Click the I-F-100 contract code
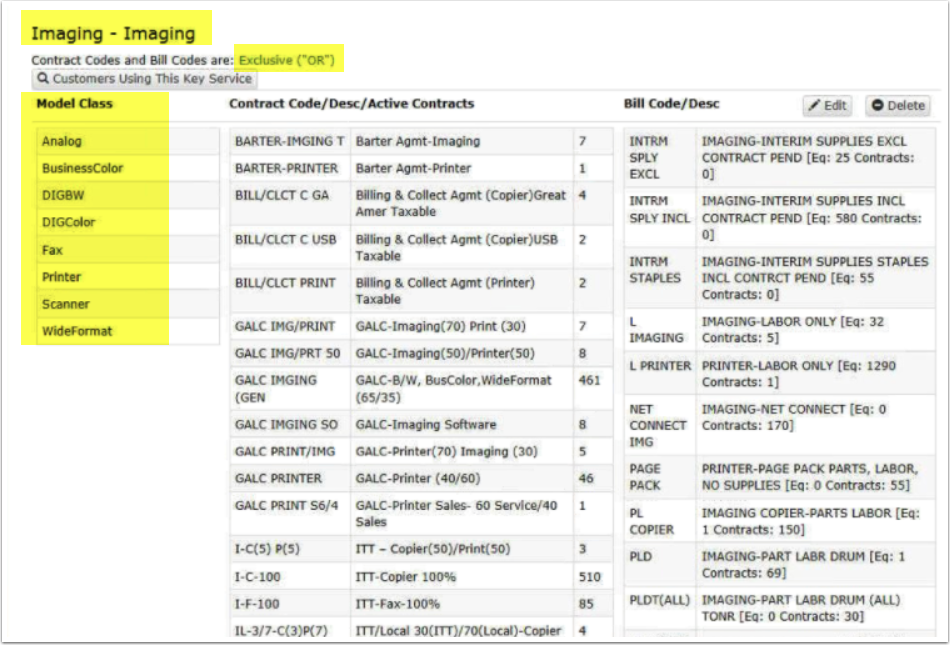Screen dimensions: 950x645 (257, 604)
